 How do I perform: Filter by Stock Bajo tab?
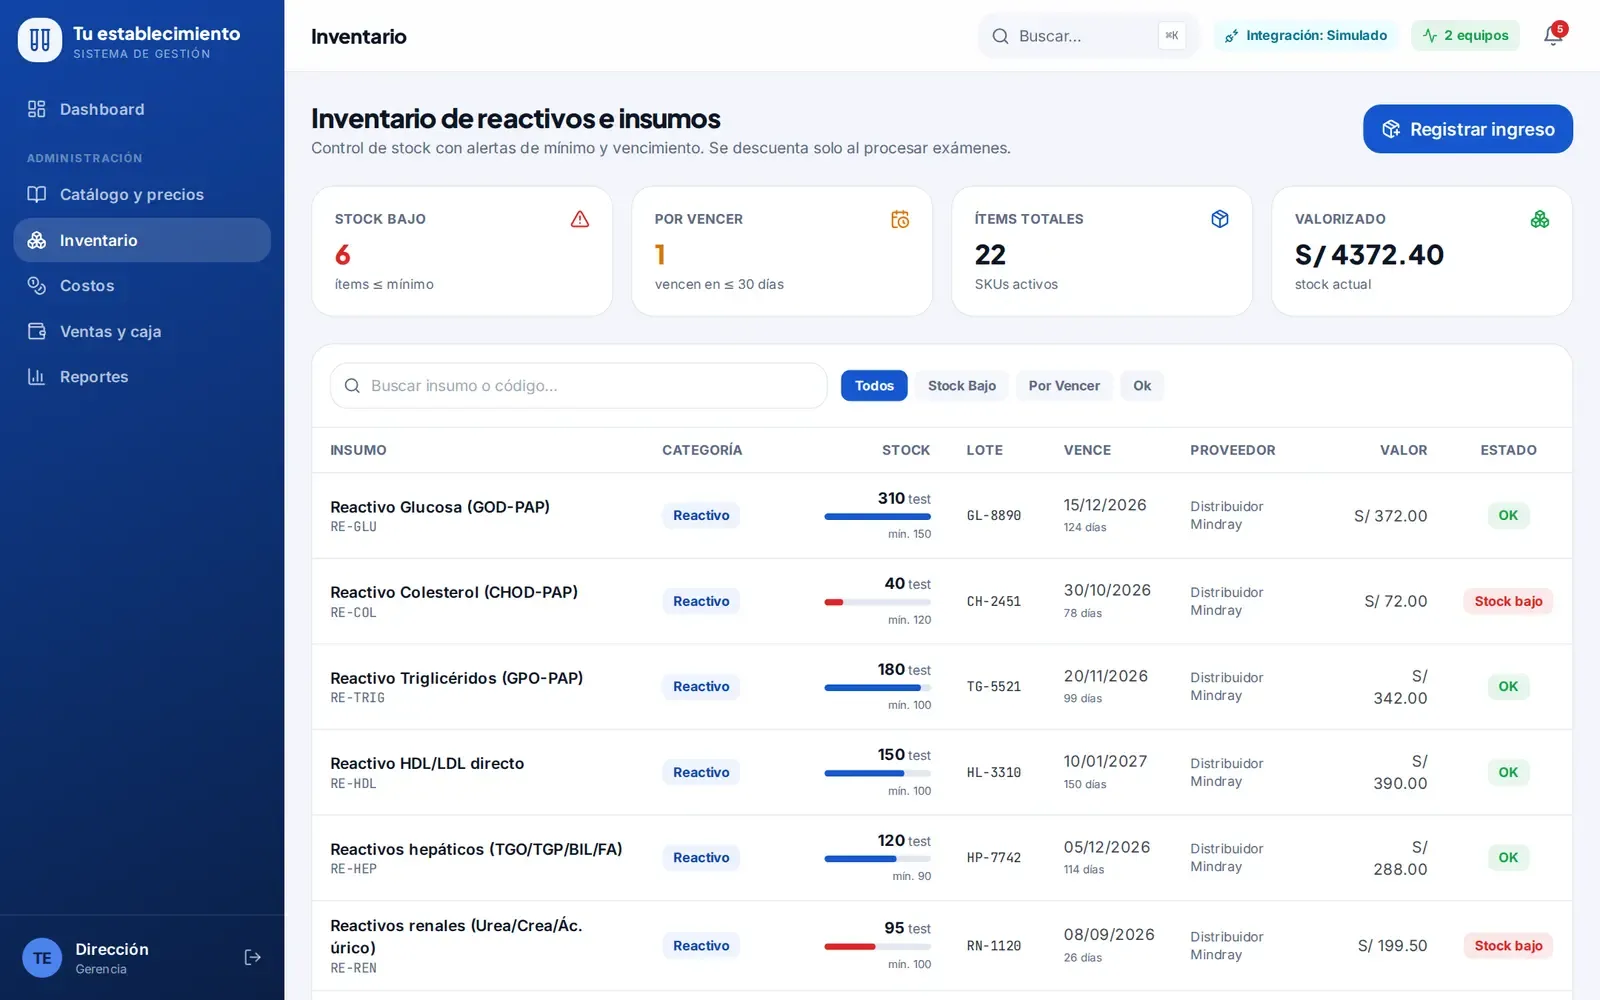pos(962,386)
